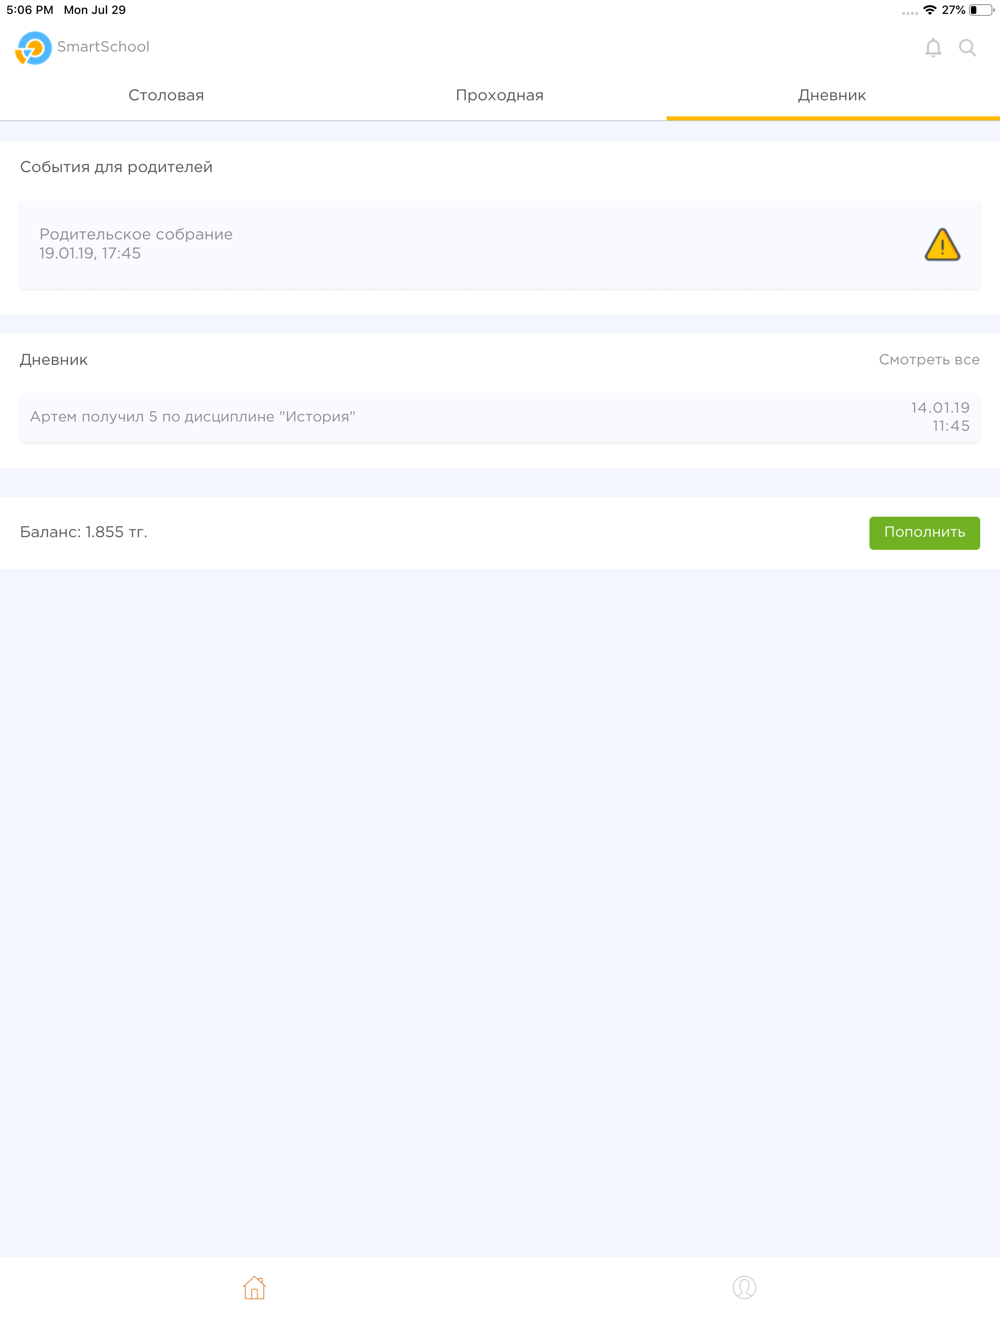The width and height of the screenshot is (1000, 1334).
Task: Click the green Пополнить button
Action: [x=924, y=532]
